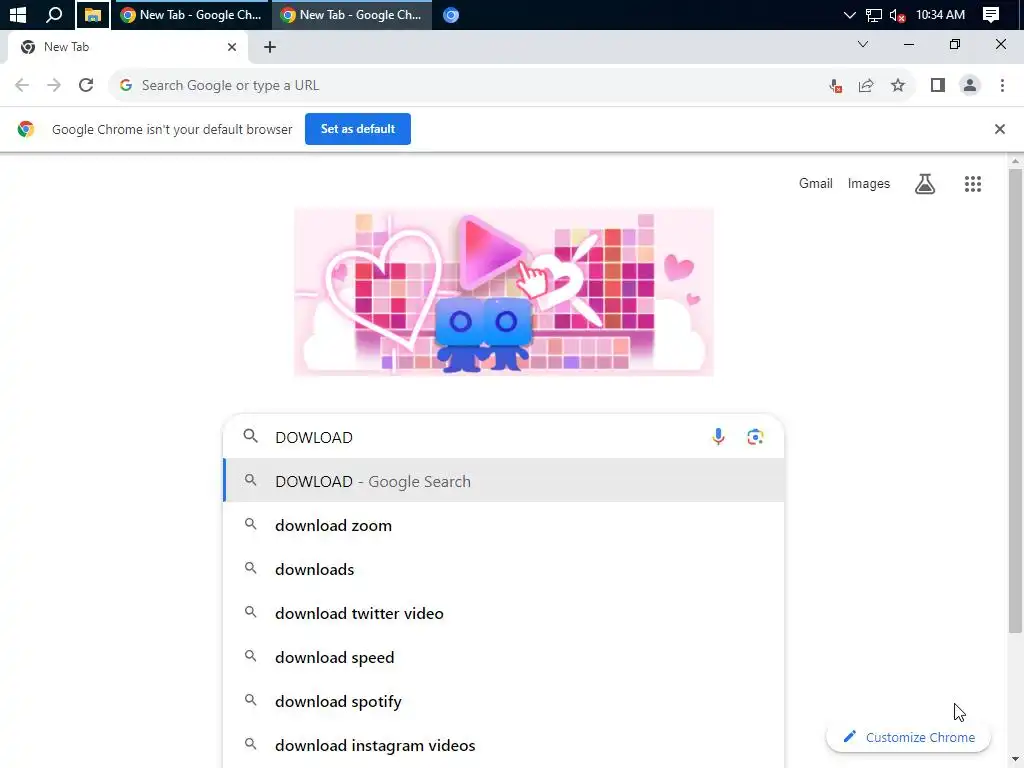Open the Chrome three-dot menu
The width and height of the screenshot is (1024, 768).
pyautogui.click(x=1002, y=86)
